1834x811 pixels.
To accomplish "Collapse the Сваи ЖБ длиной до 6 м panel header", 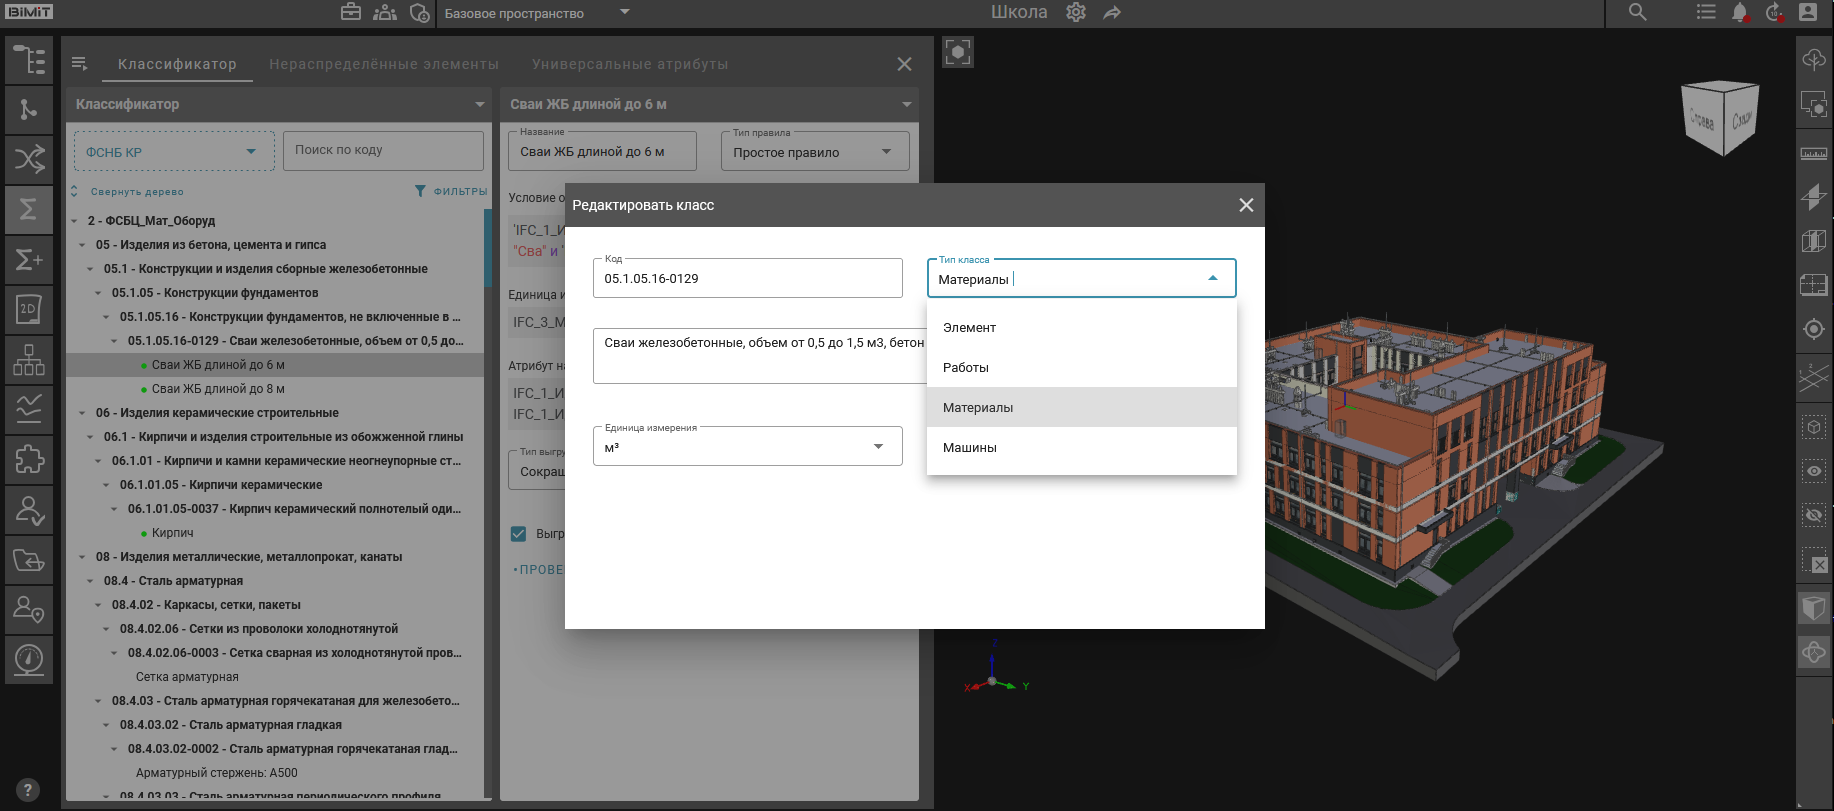I will point(907,104).
